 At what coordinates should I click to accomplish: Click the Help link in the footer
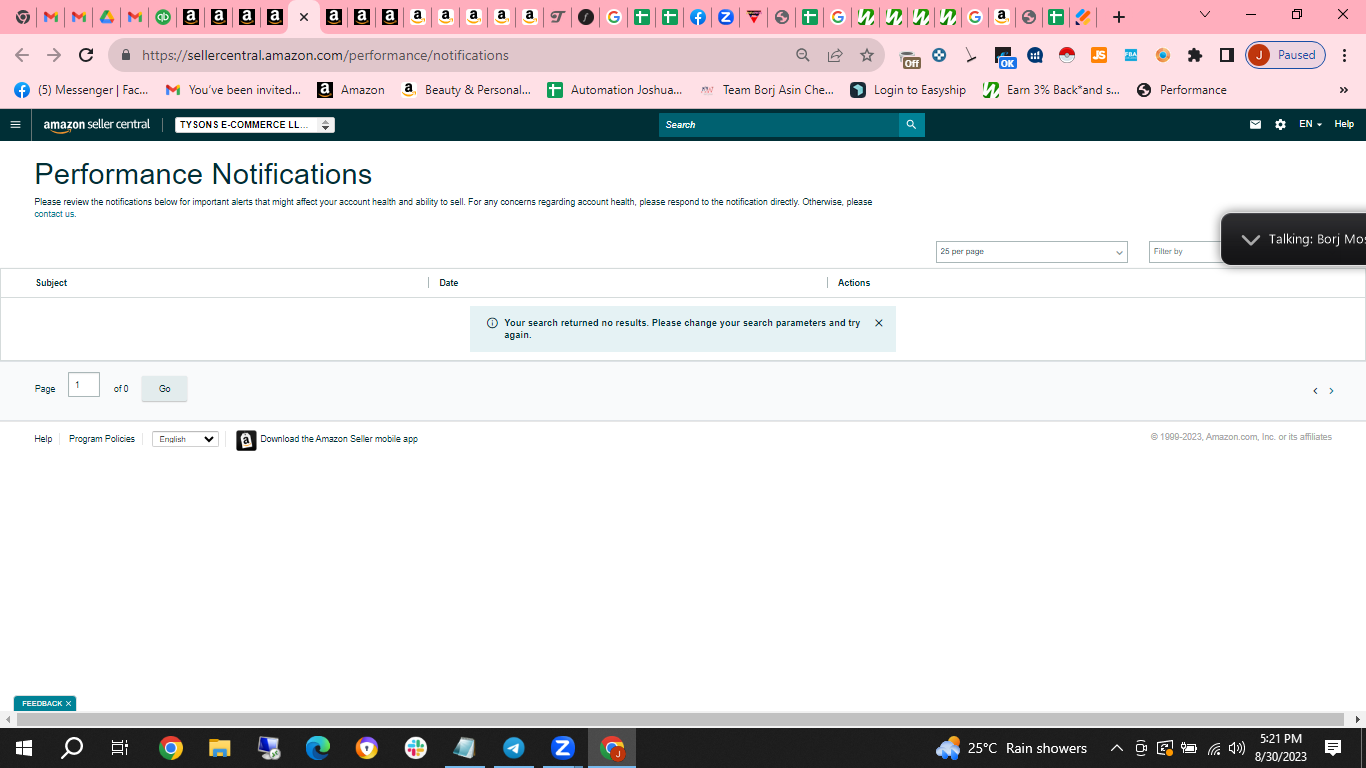click(x=43, y=439)
